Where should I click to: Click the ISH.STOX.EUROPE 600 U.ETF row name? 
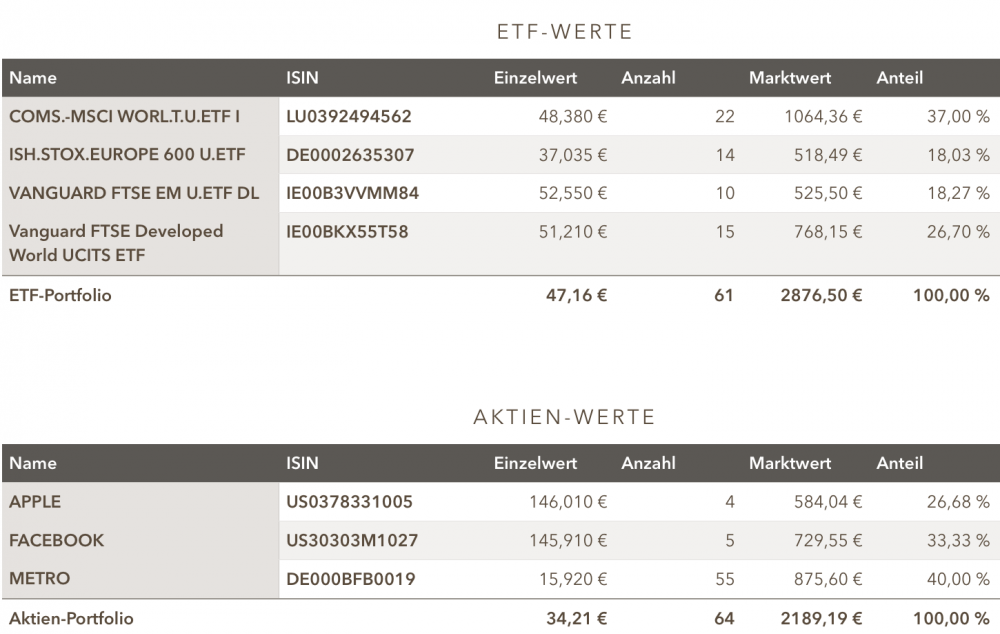coord(127,155)
